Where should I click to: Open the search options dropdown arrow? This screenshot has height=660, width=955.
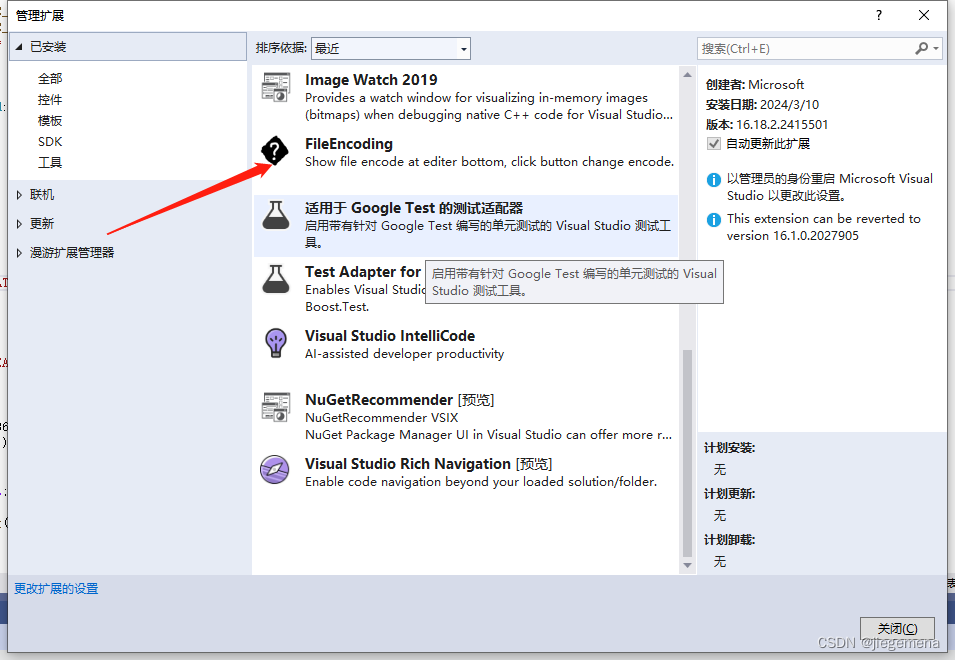pyautogui.click(x=936, y=48)
